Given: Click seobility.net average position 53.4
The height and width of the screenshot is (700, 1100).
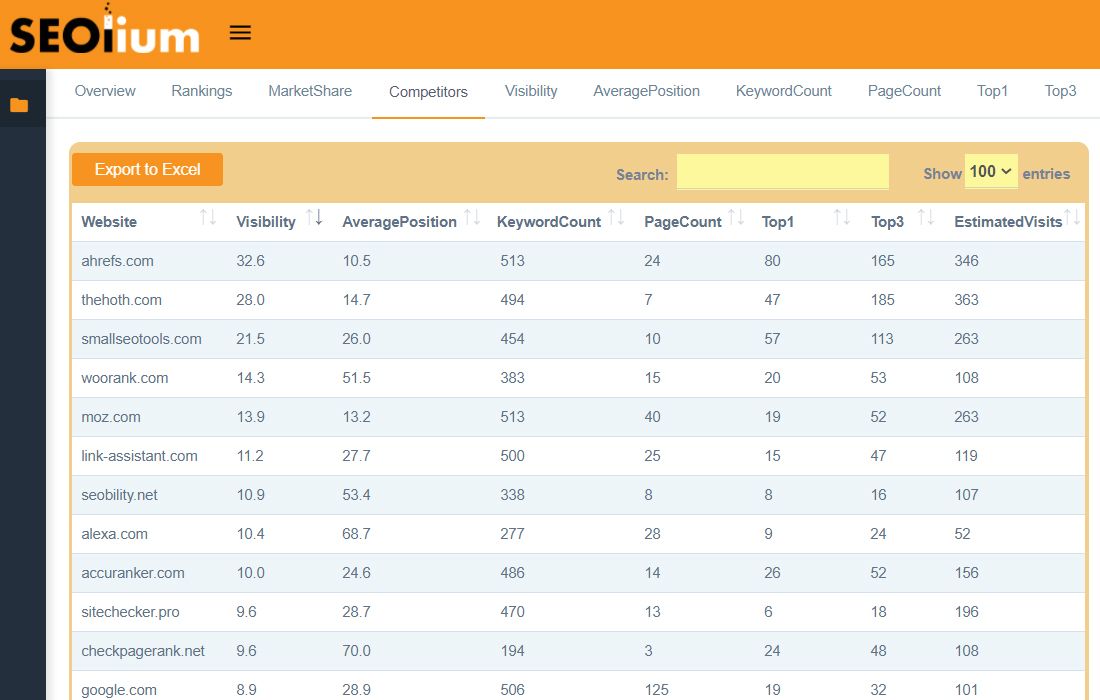Looking at the screenshot, I should tap(356, 495).
